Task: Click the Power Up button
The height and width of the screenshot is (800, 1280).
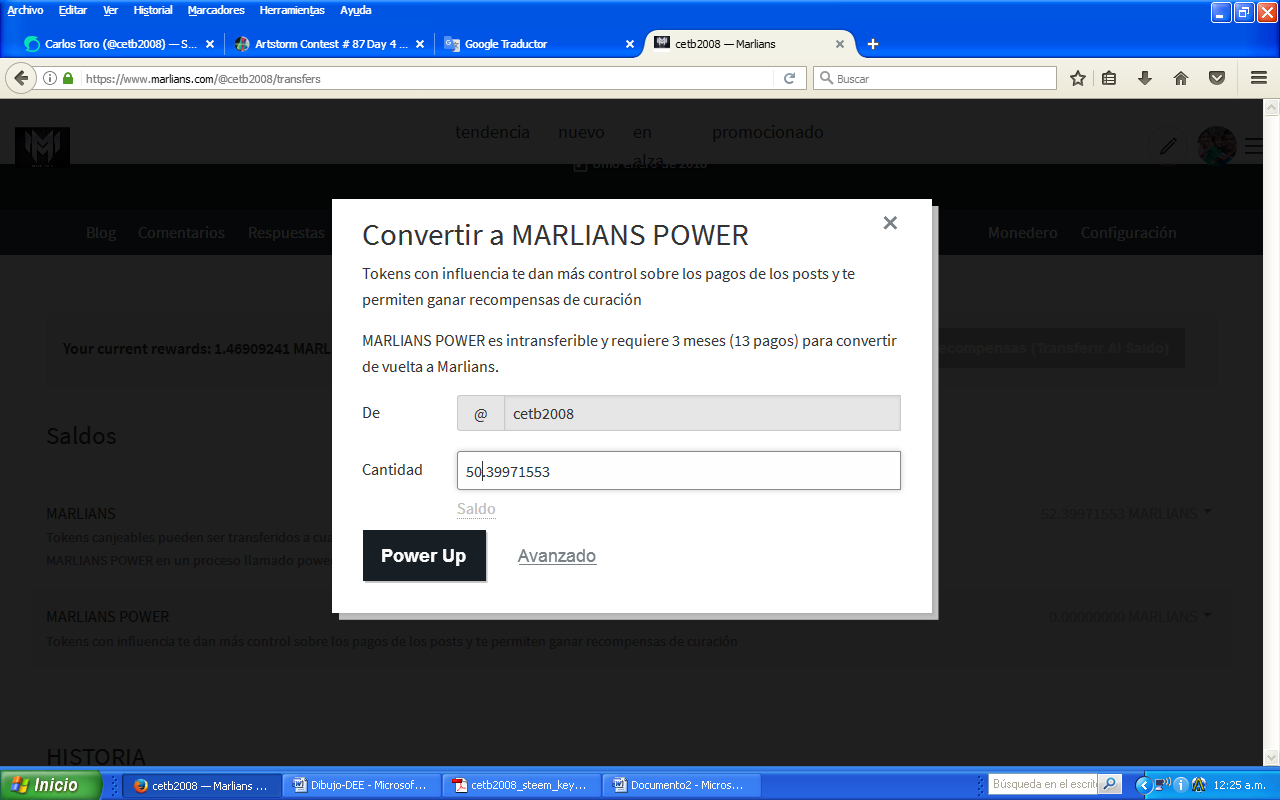Action: (424, 556)
